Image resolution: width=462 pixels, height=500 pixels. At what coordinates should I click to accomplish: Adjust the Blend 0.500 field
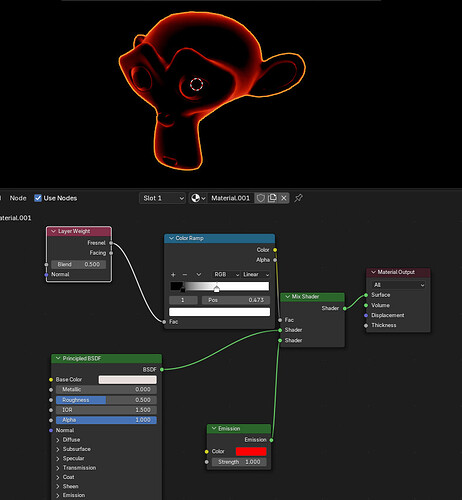point(79,264)
